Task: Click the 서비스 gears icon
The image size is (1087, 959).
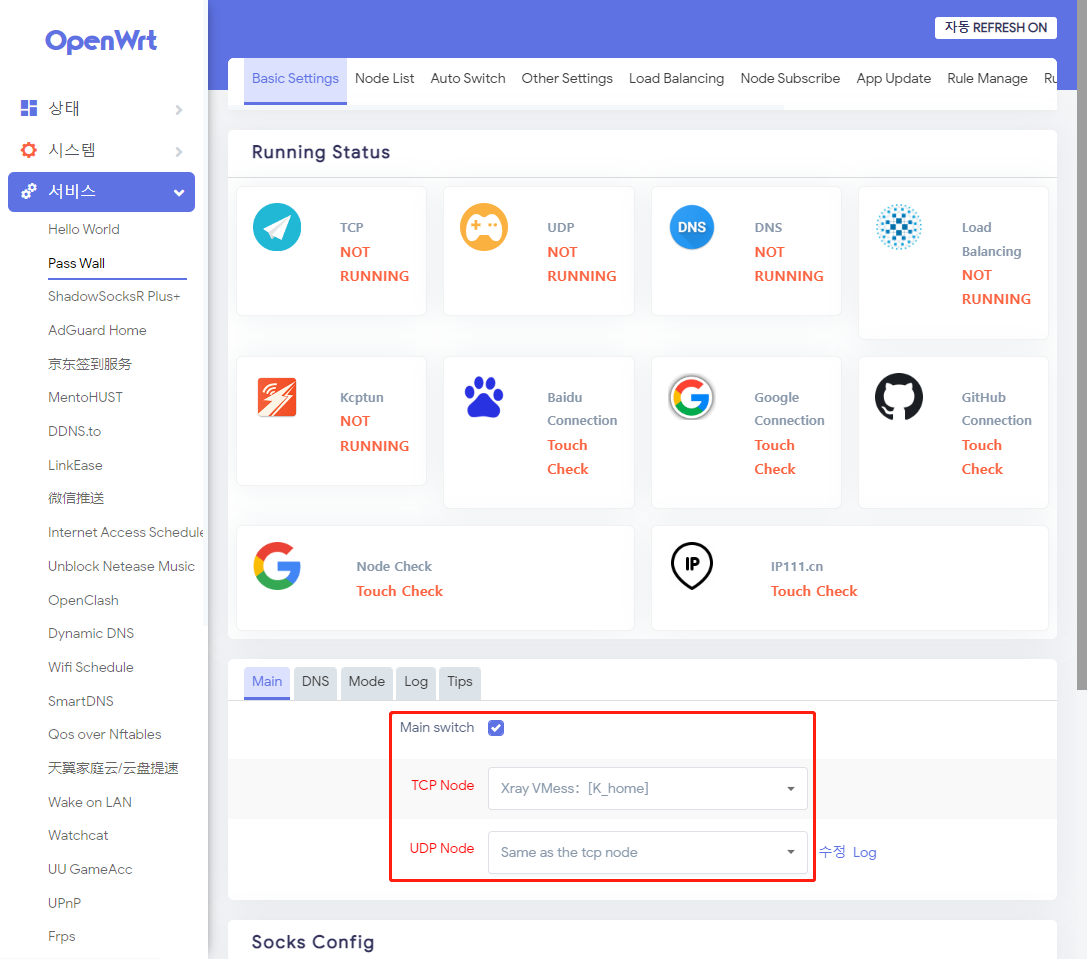Action: (28, 191)
